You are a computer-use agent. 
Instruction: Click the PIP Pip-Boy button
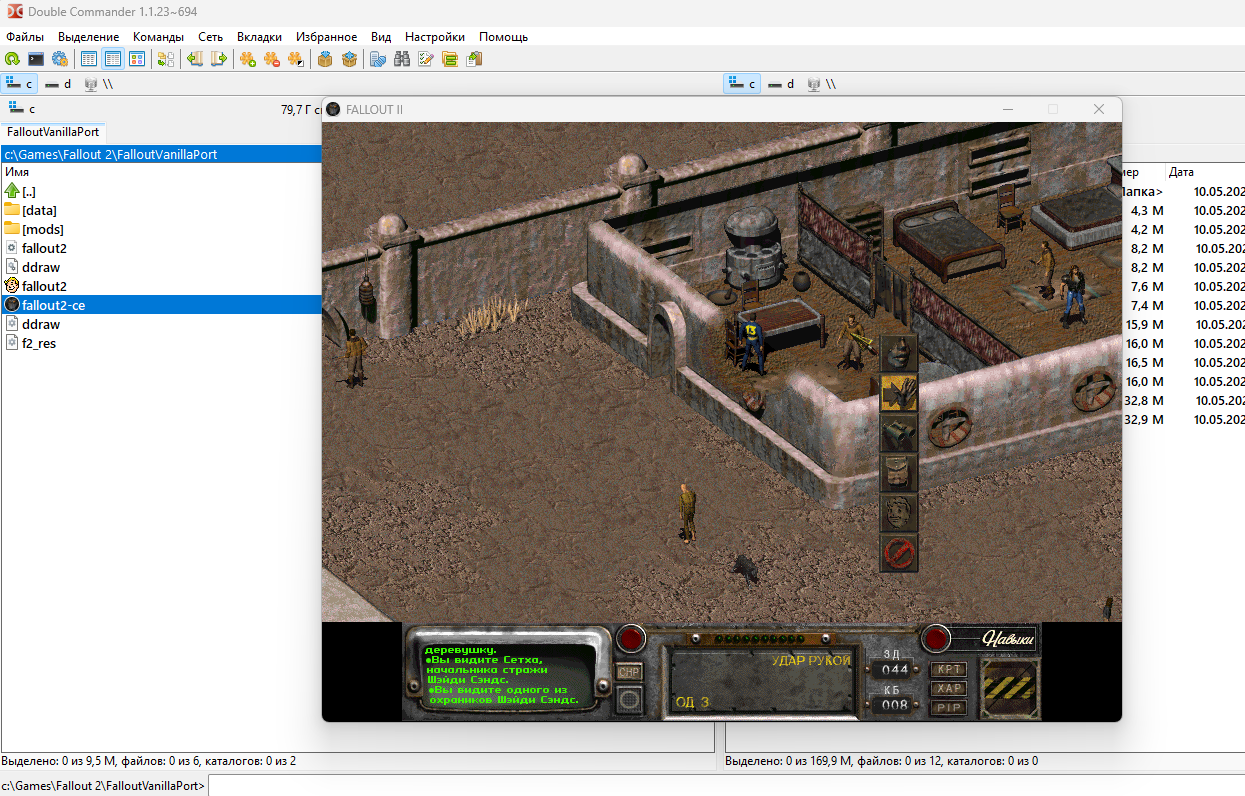(948, 707)
